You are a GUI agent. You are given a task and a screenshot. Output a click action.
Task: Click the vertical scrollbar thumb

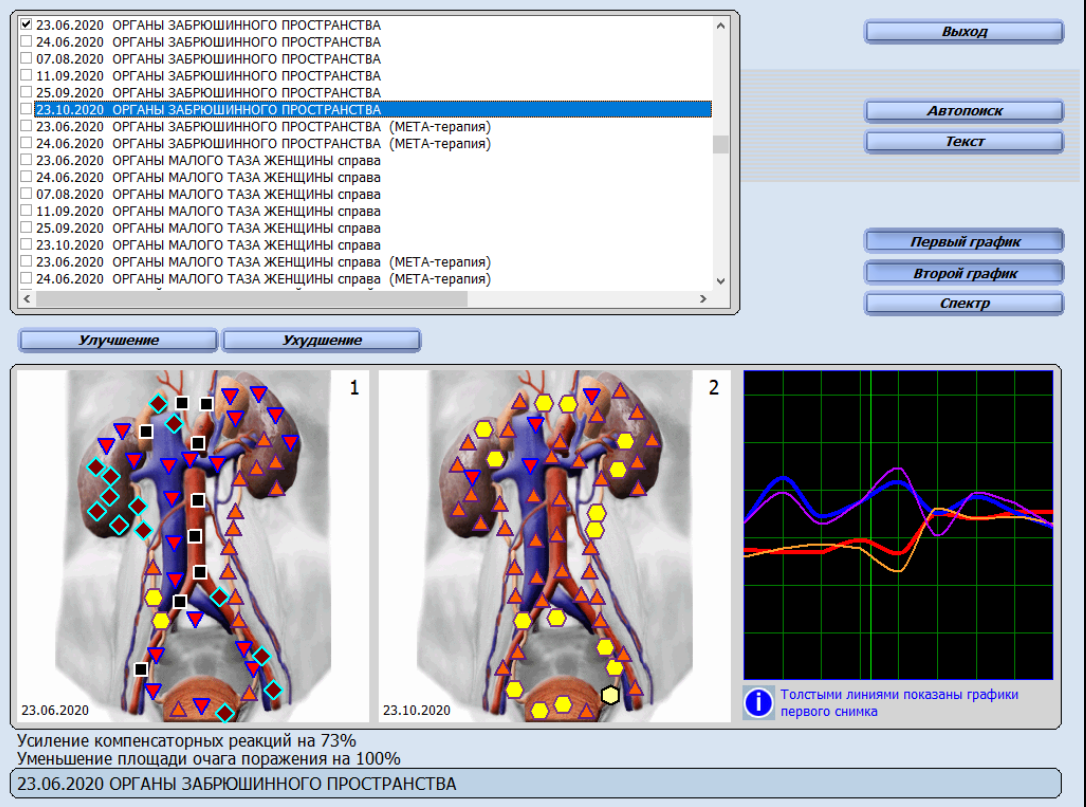(x=720, y=144)
